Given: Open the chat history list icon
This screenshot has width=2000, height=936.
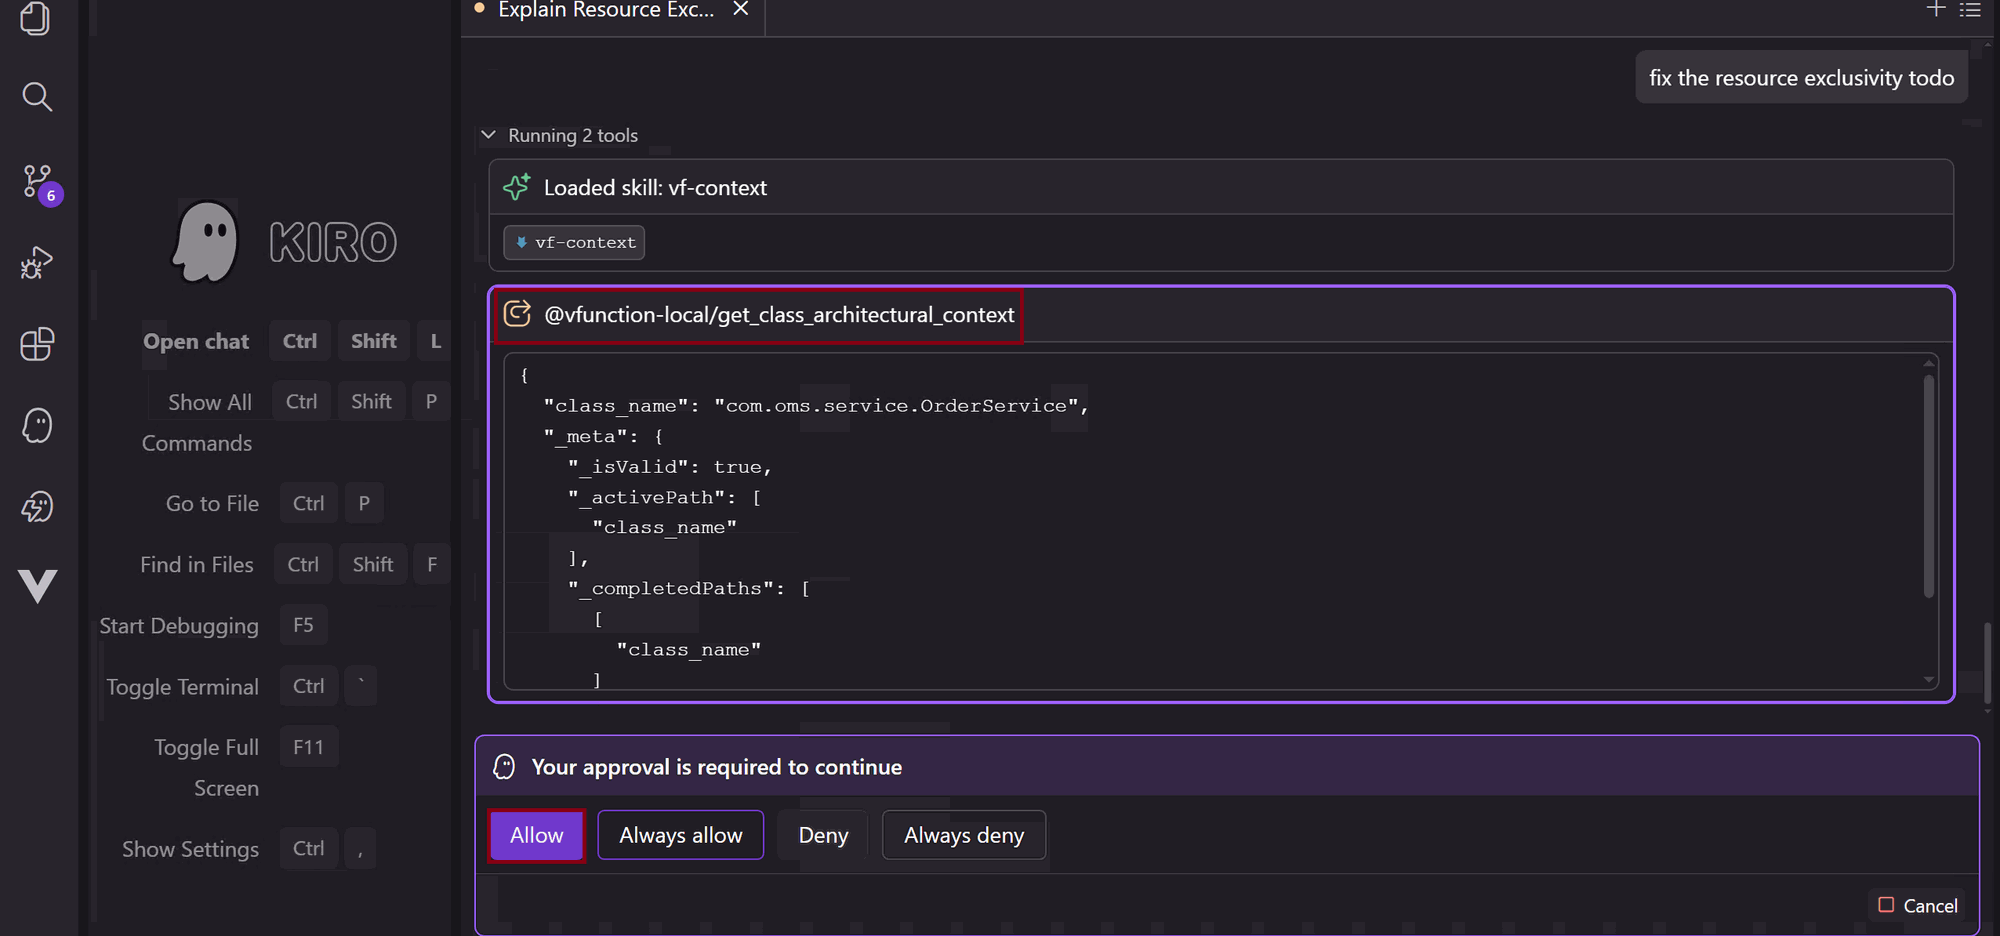Looking at the screenshot, I should (1970, 10).
